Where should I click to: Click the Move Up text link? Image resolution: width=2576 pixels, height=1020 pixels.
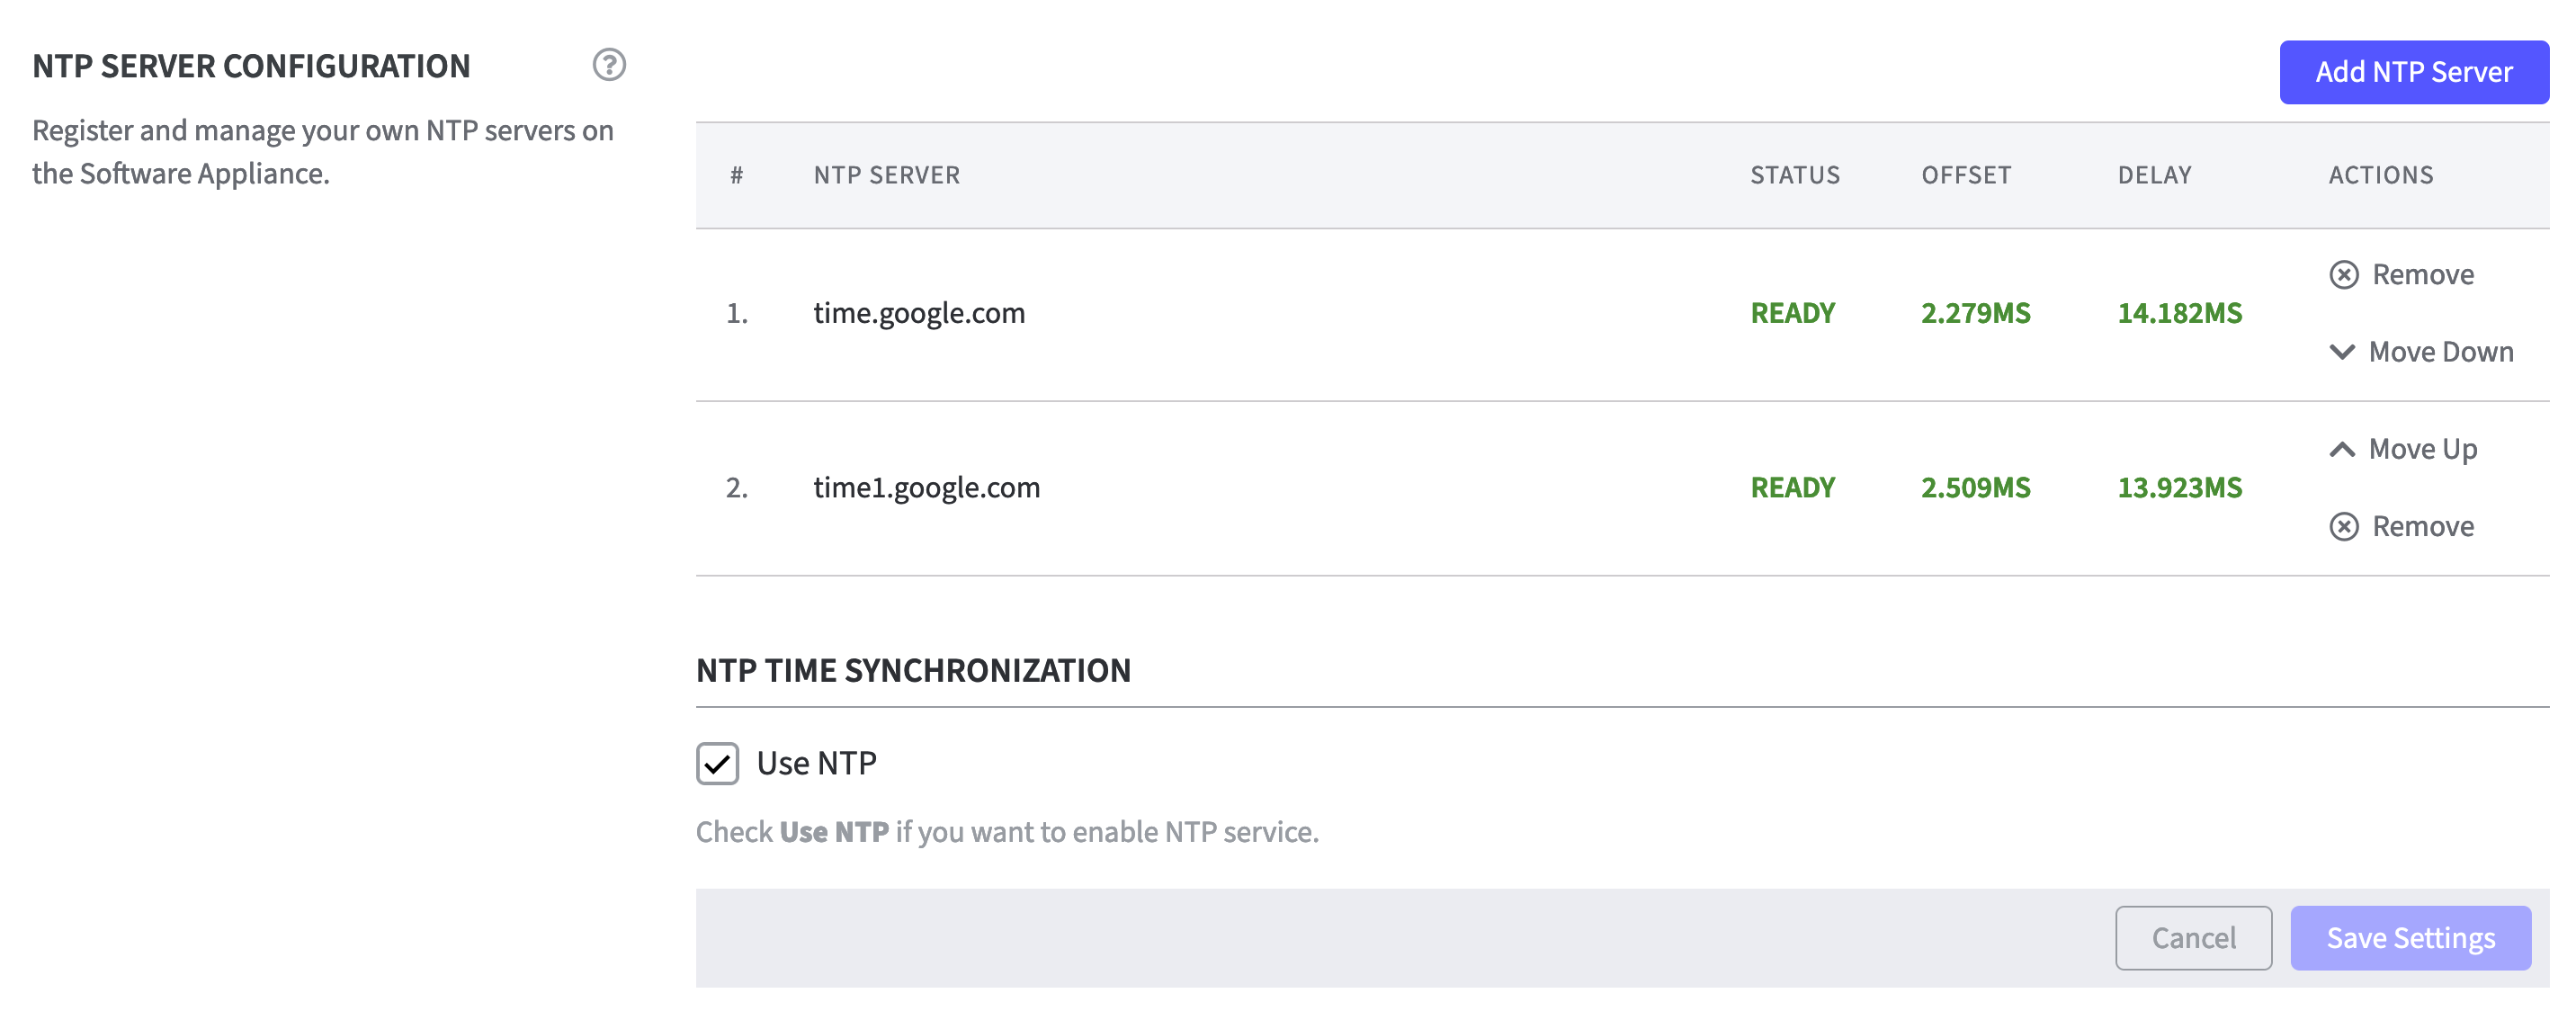2422,449
